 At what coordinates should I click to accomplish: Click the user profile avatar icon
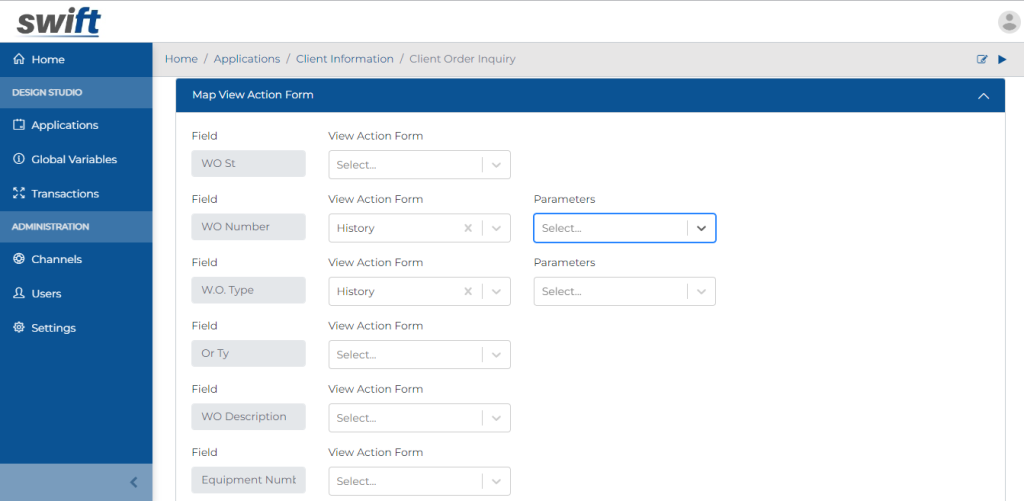click(1008, 21)
